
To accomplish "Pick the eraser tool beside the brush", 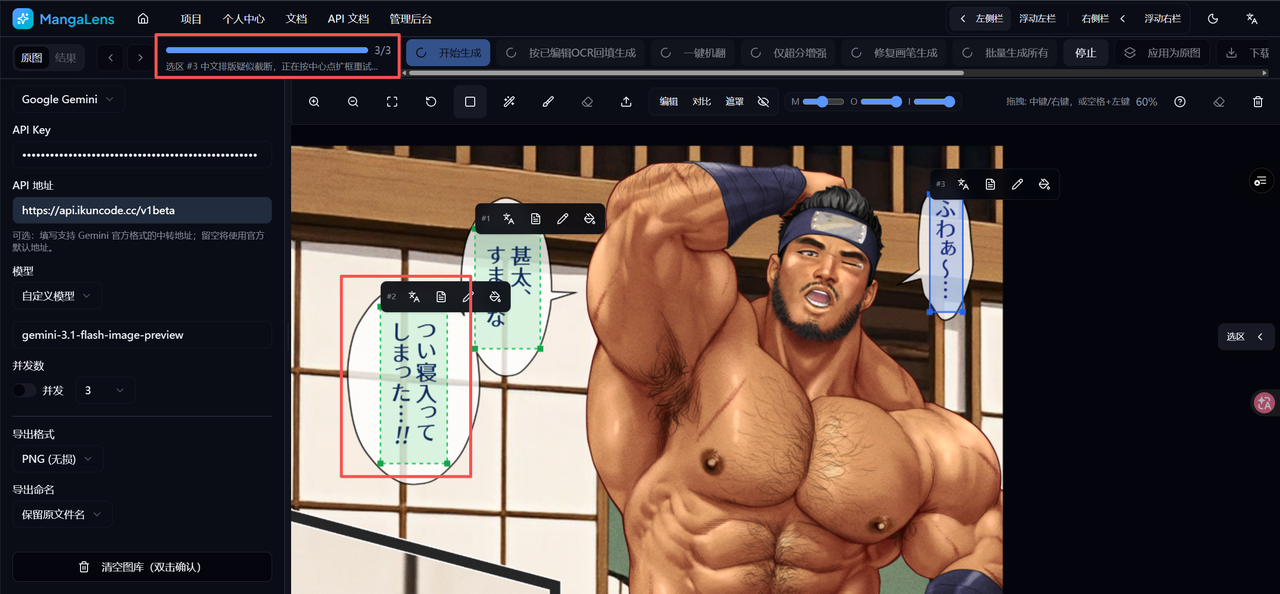I will point(587,102).
